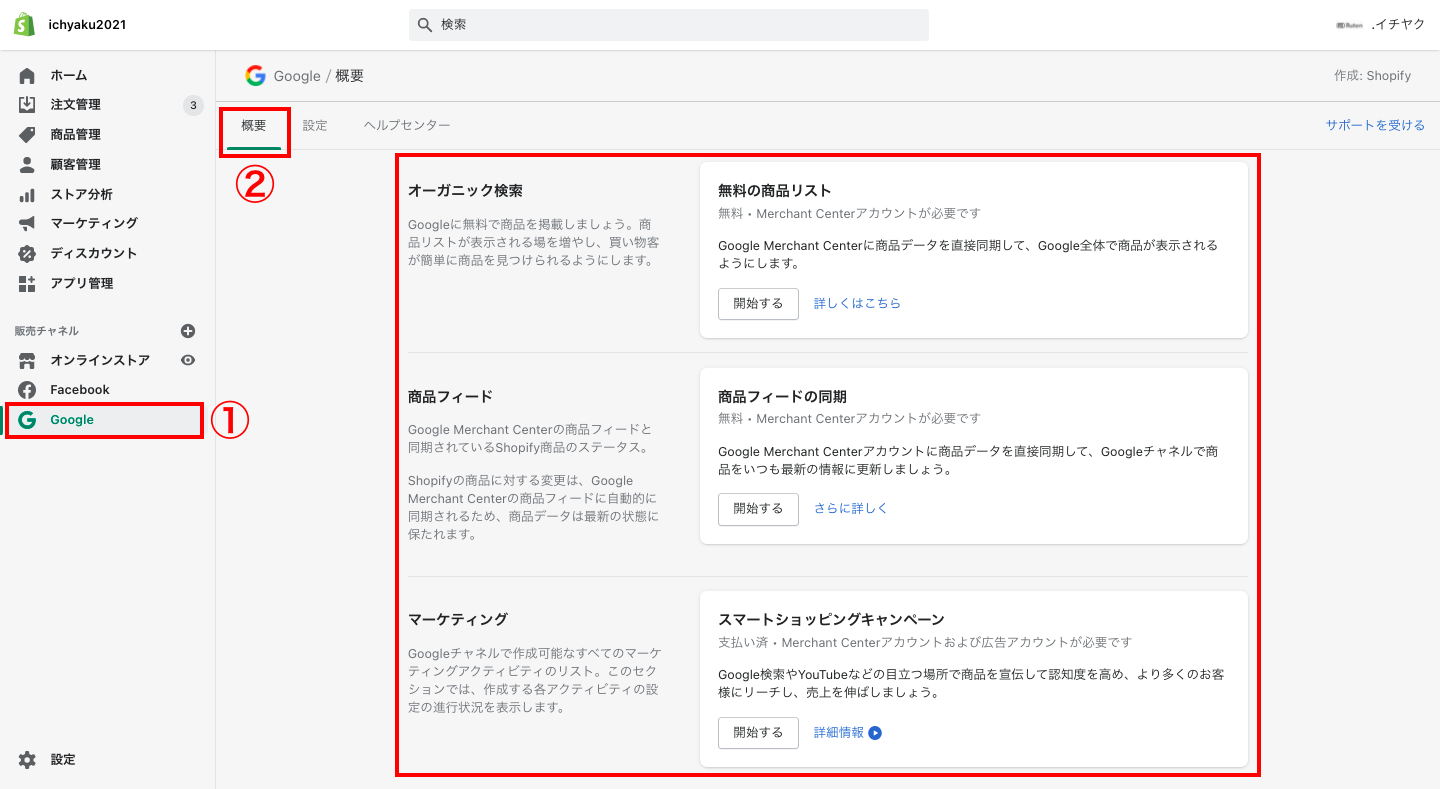
Task: Click the マーケティング megaphone icon
Action: tap(27, 224)
